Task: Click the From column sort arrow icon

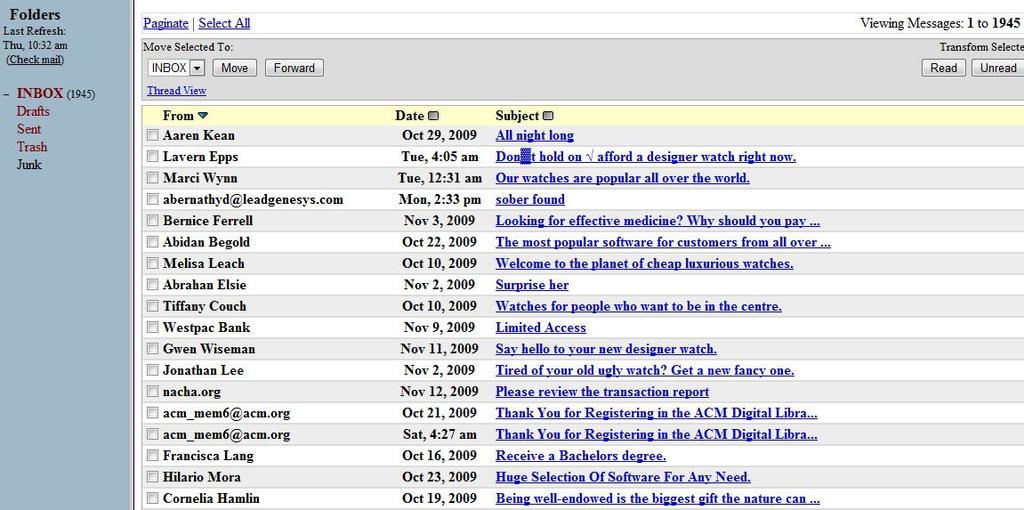Action: 202,116
